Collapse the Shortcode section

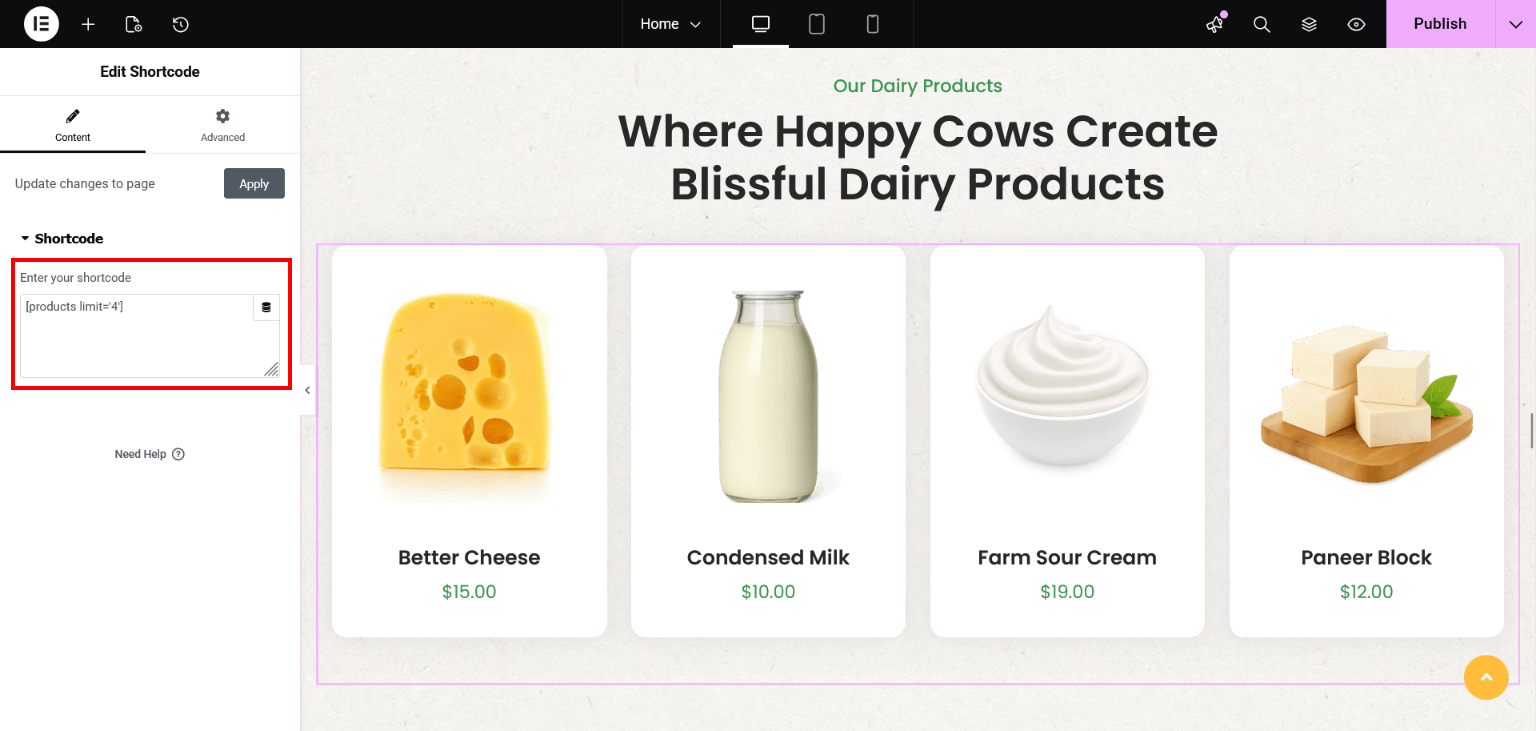point(62,239)
